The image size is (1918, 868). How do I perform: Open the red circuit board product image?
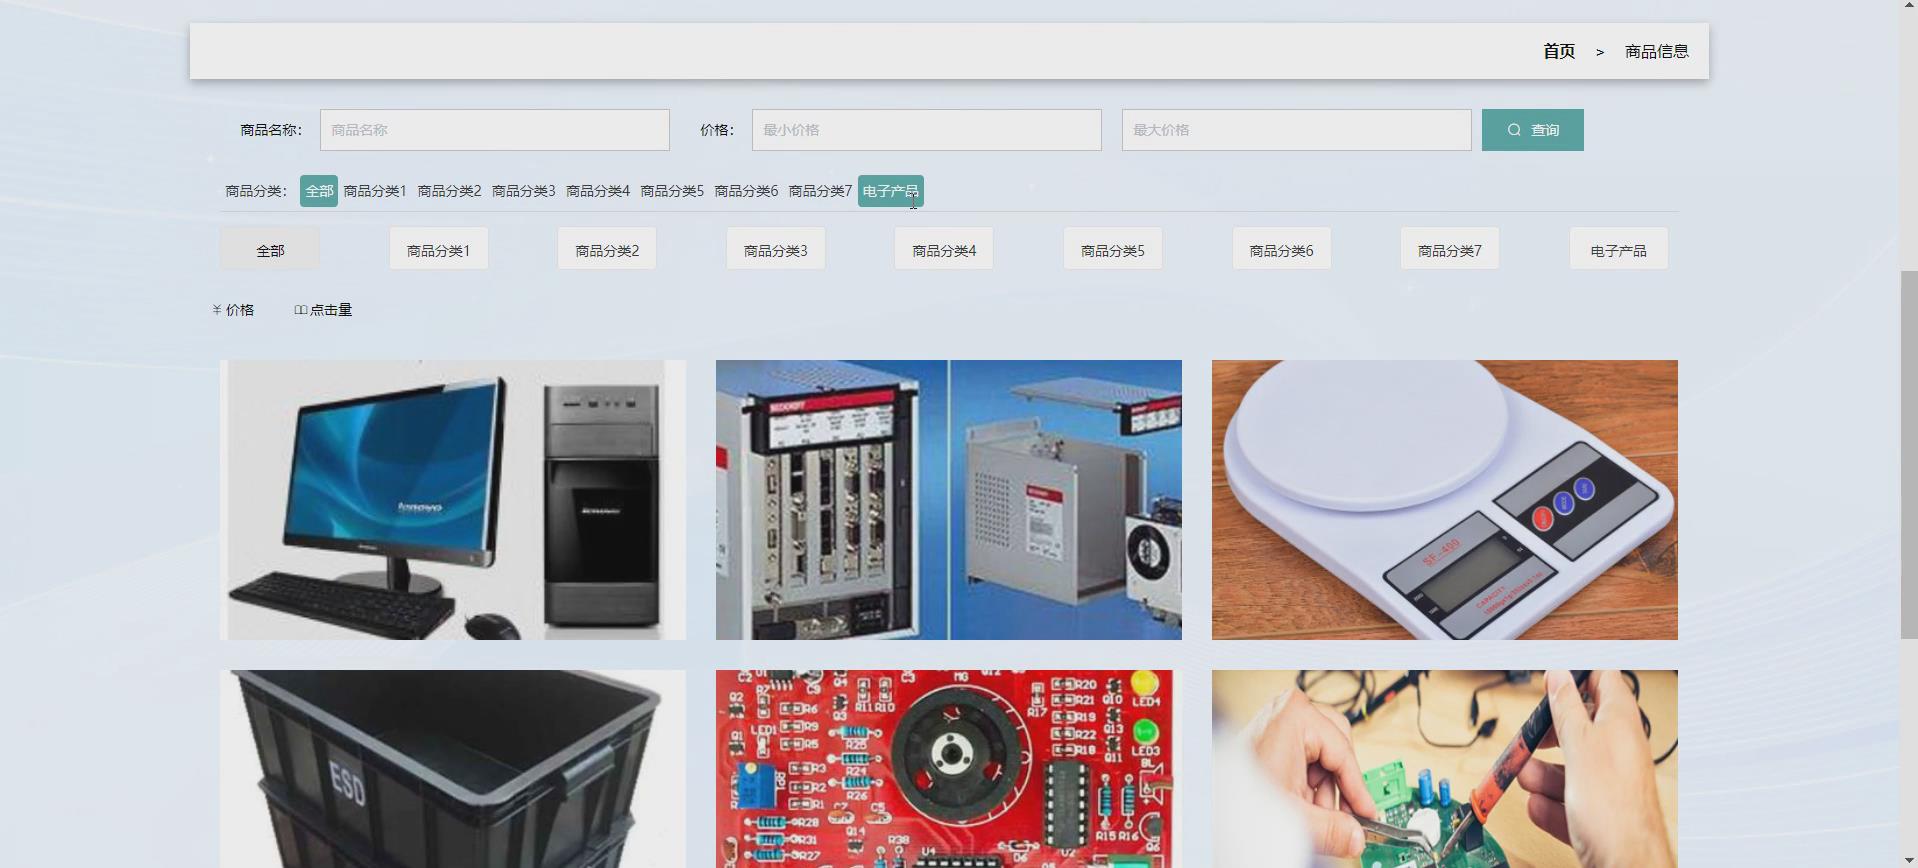[x=949, y=769]
